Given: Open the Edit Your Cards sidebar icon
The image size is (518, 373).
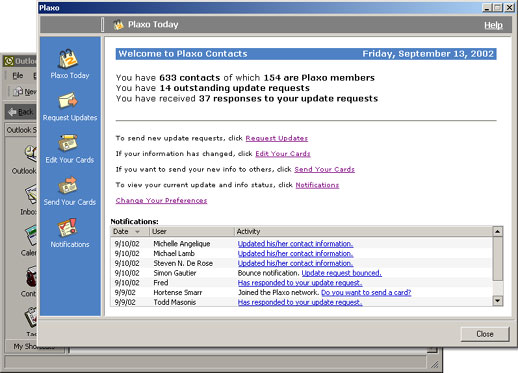Looking at the screenshot, I should (69, 143).
